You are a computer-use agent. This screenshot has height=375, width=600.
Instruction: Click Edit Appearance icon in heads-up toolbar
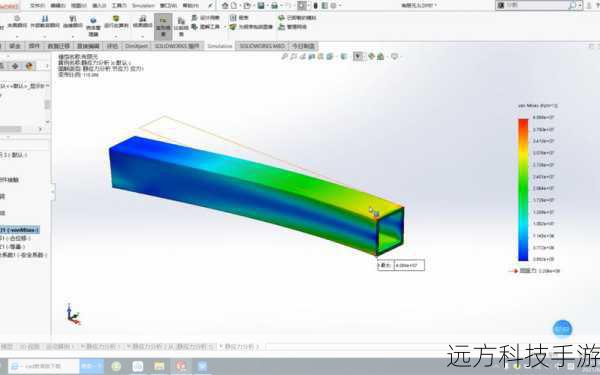(371, 57)
